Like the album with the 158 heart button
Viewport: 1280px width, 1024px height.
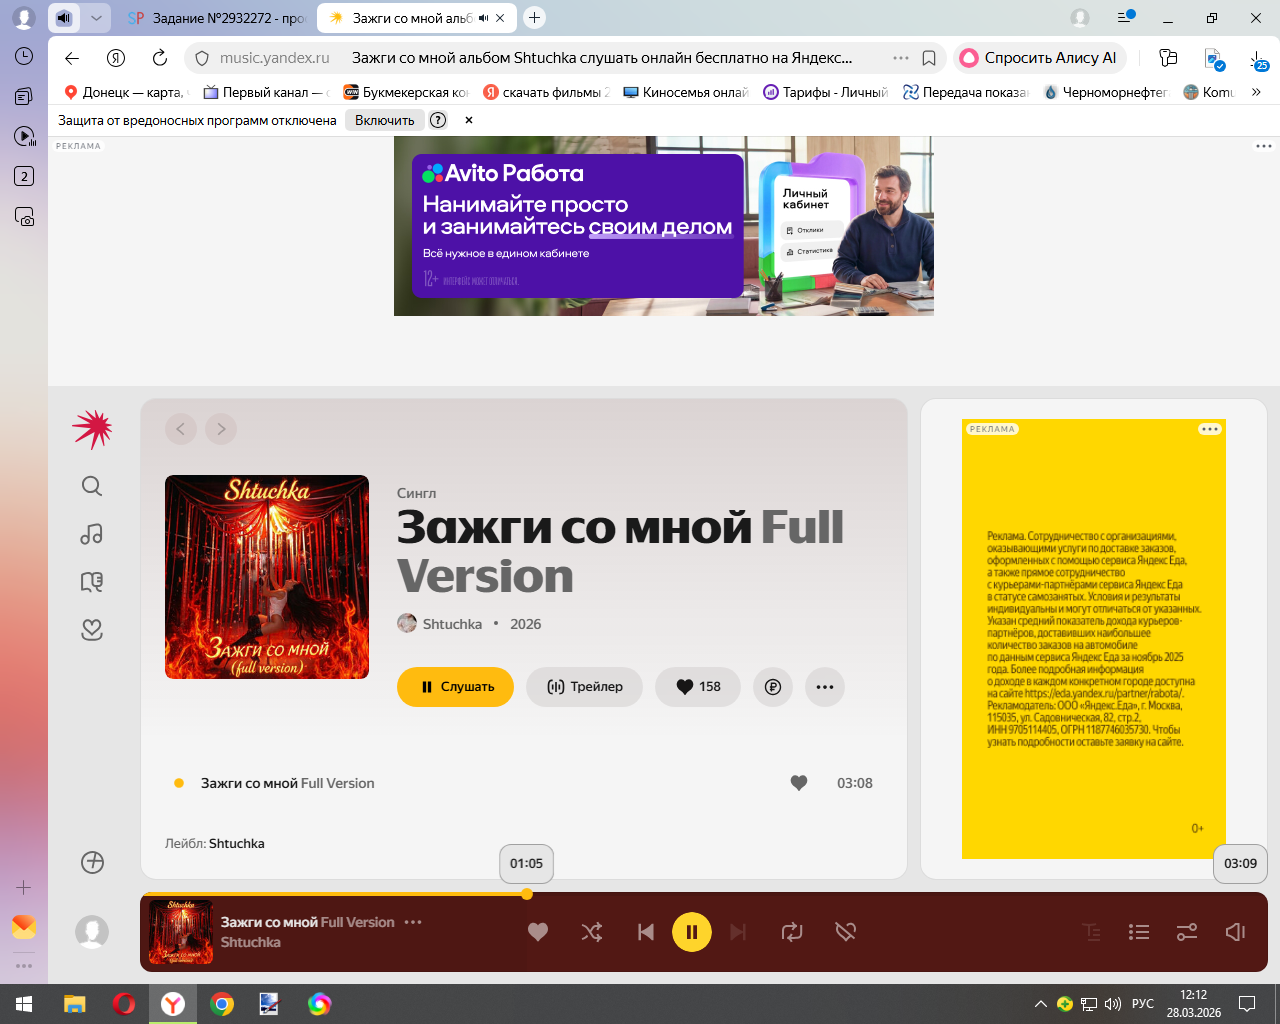click(698, 687)
